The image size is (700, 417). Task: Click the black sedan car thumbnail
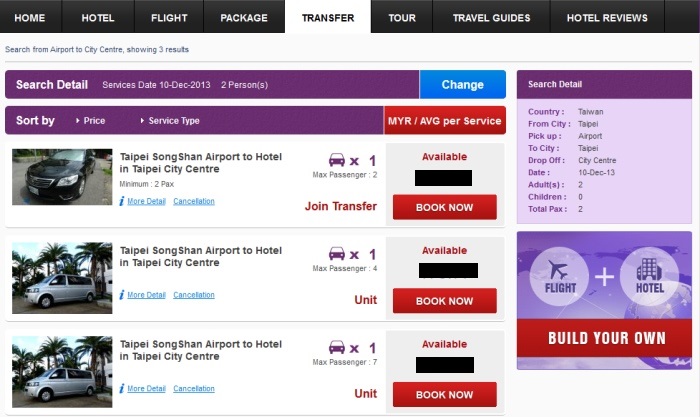pos(62,177)
